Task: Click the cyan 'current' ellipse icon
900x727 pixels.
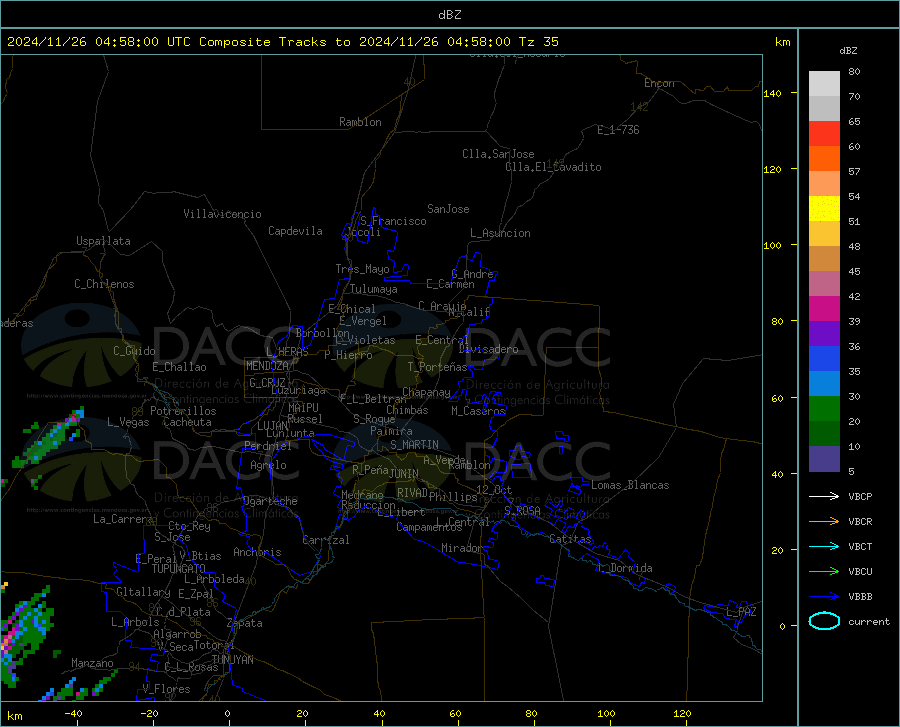Action: (824, 621)
